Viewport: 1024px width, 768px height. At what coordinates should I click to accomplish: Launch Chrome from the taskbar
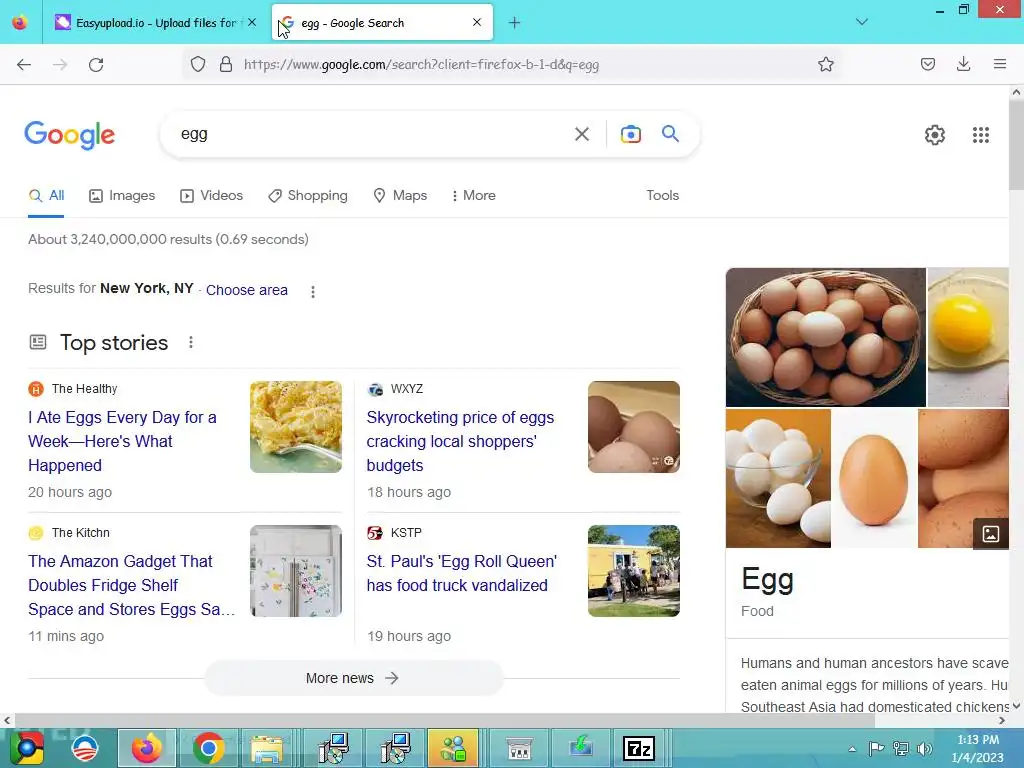click(x=208, y=748)
